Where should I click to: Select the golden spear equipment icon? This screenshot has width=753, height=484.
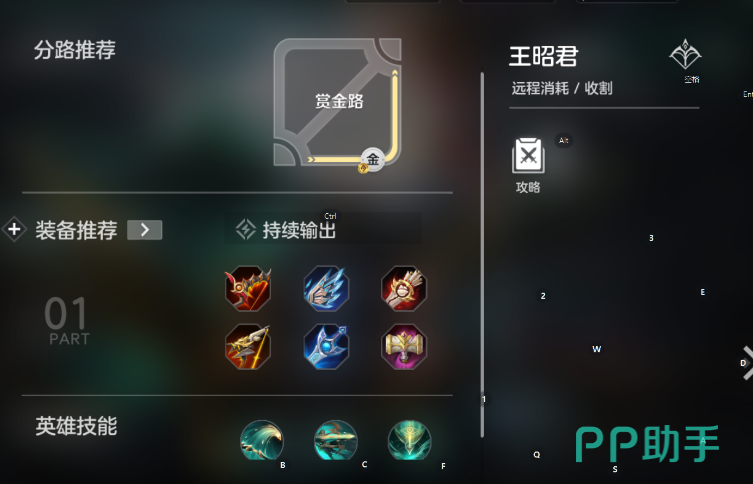[248, 347]
